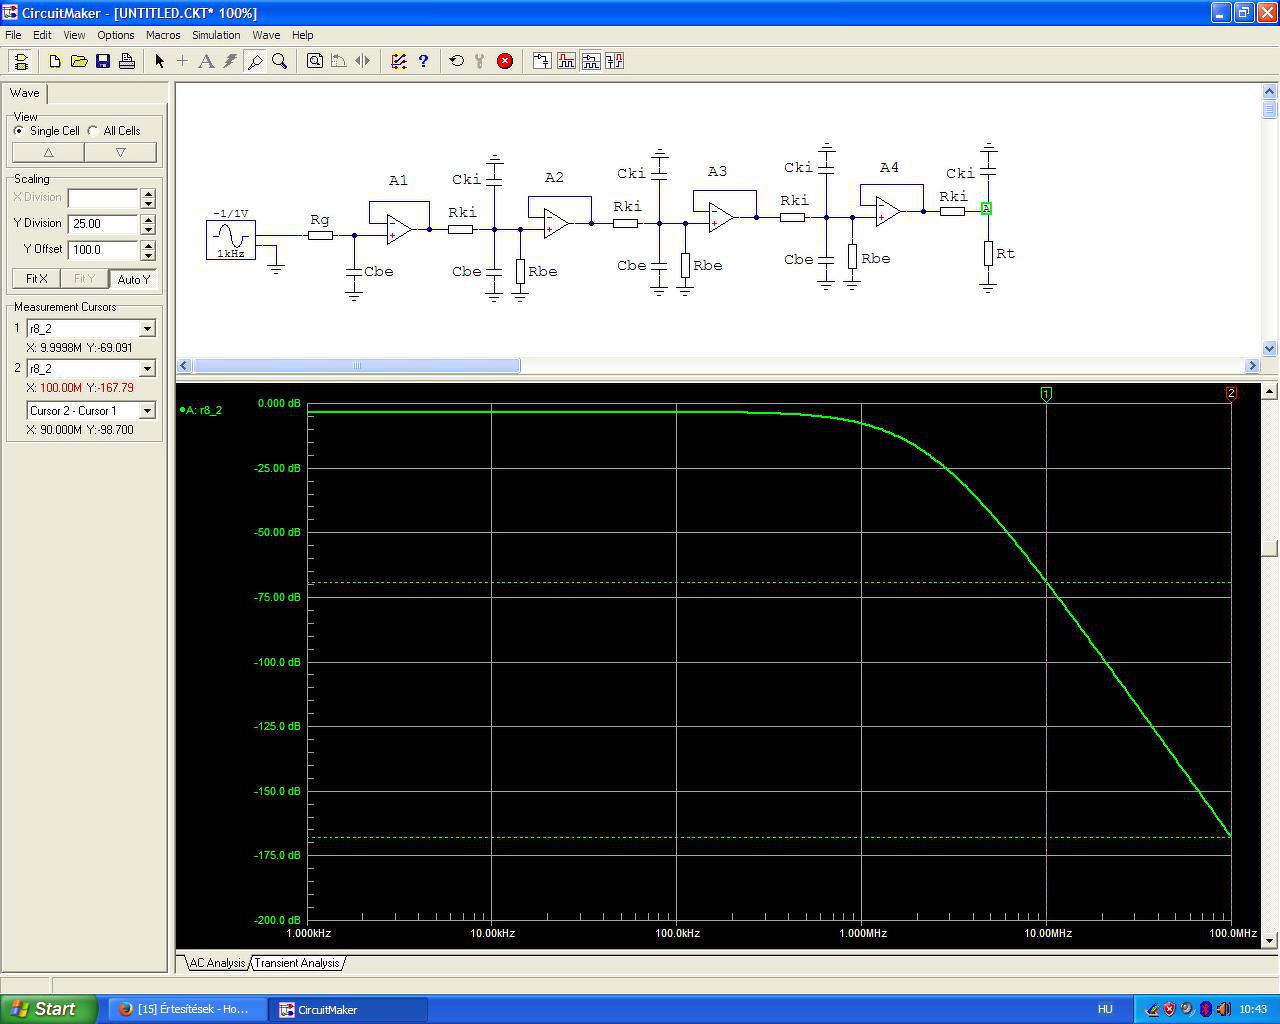1280x1024 pixels.
Task: Stop the simulation with red button
Action: coord(505,61)
